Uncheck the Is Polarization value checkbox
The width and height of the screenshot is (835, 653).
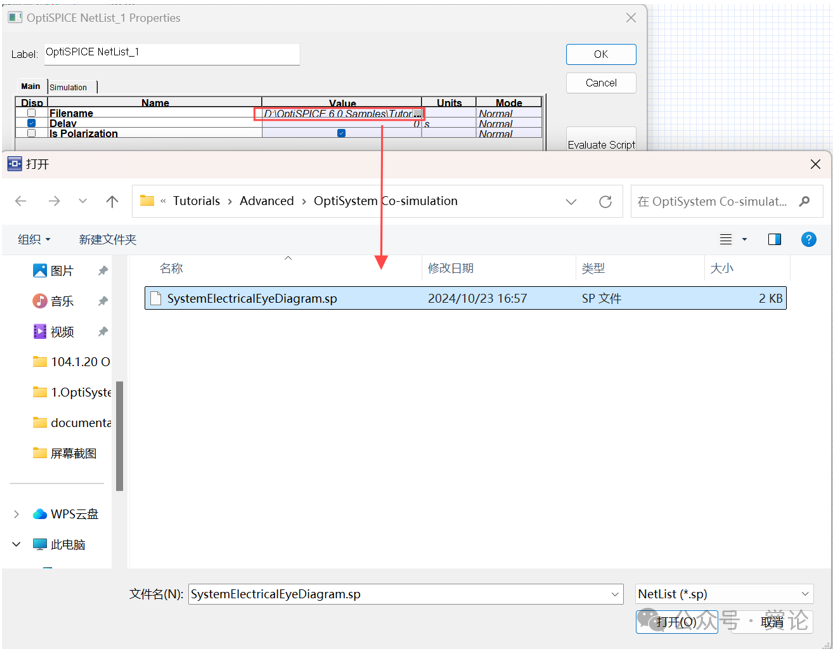tap(341, 133)
